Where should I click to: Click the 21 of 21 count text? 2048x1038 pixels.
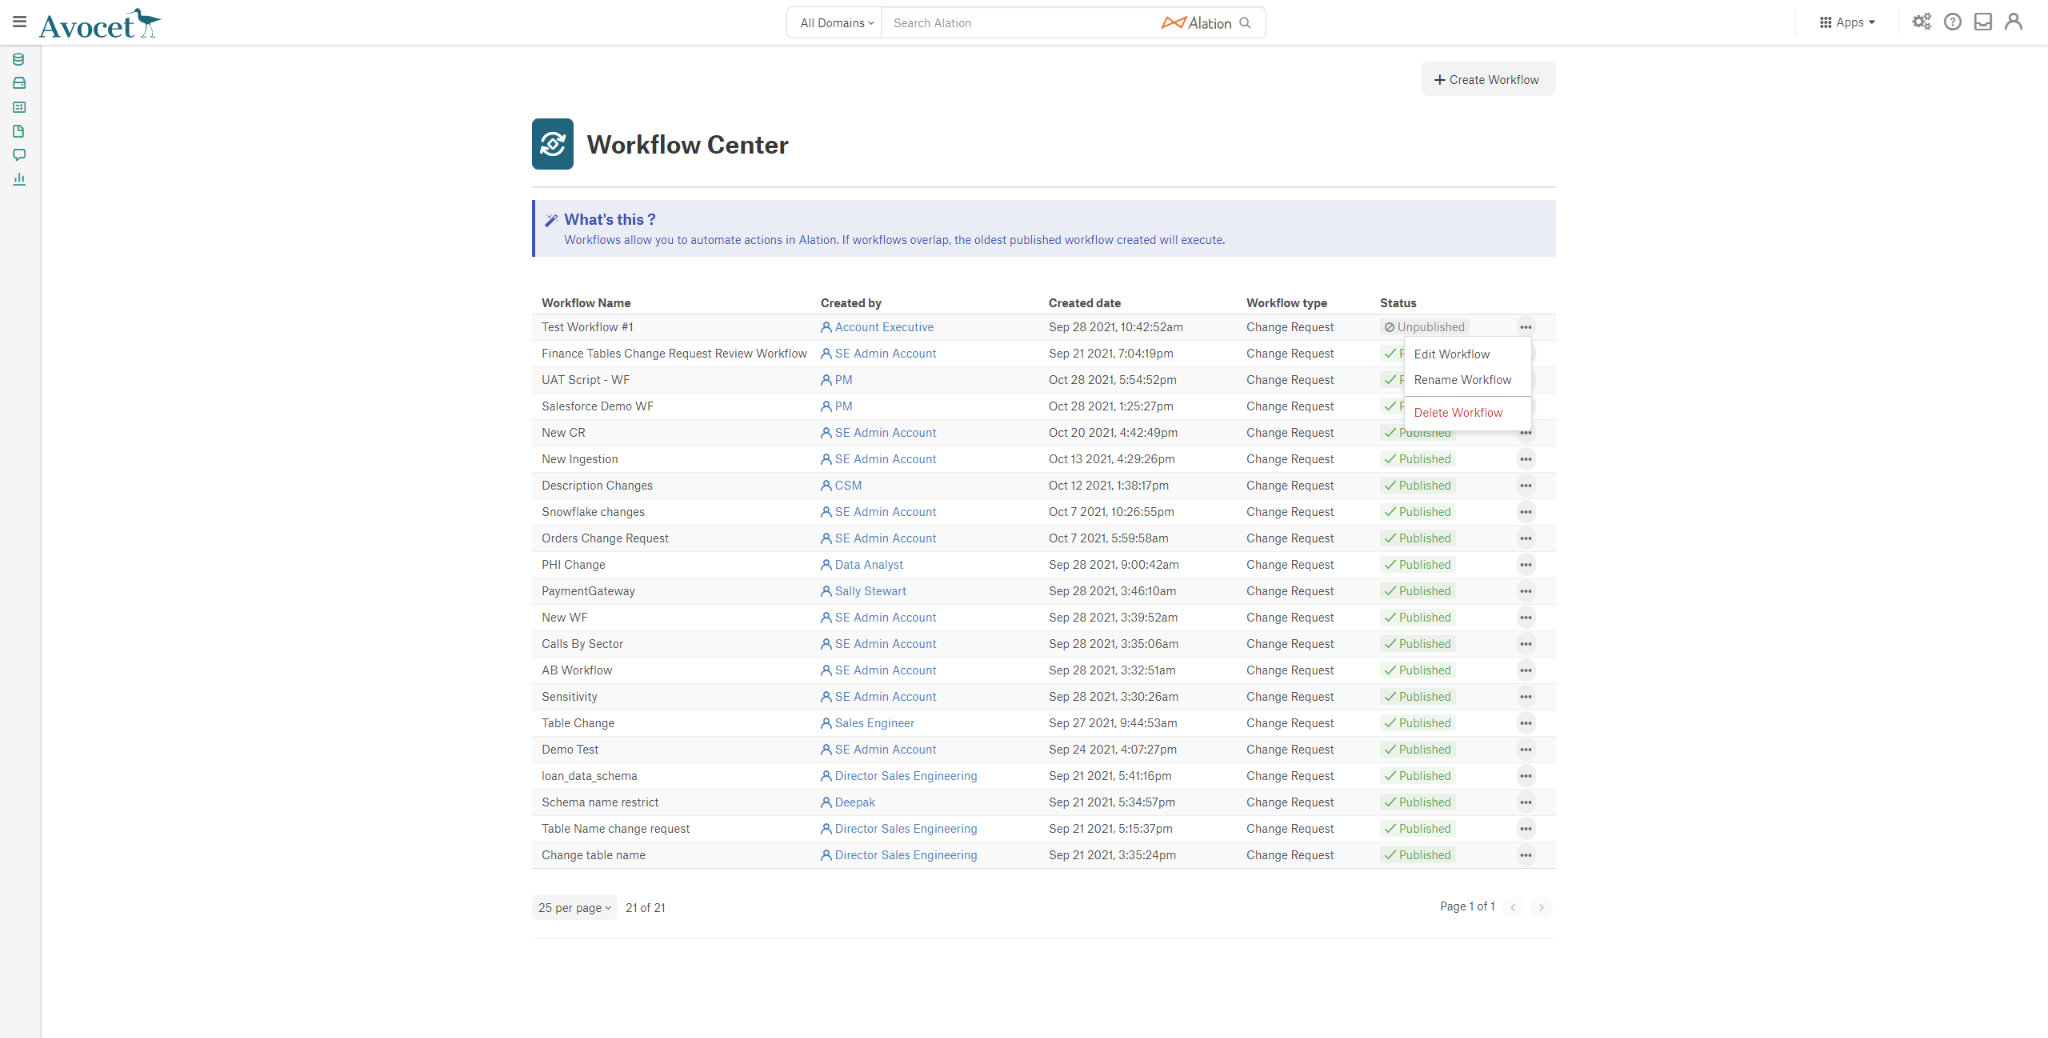[645, 908]
